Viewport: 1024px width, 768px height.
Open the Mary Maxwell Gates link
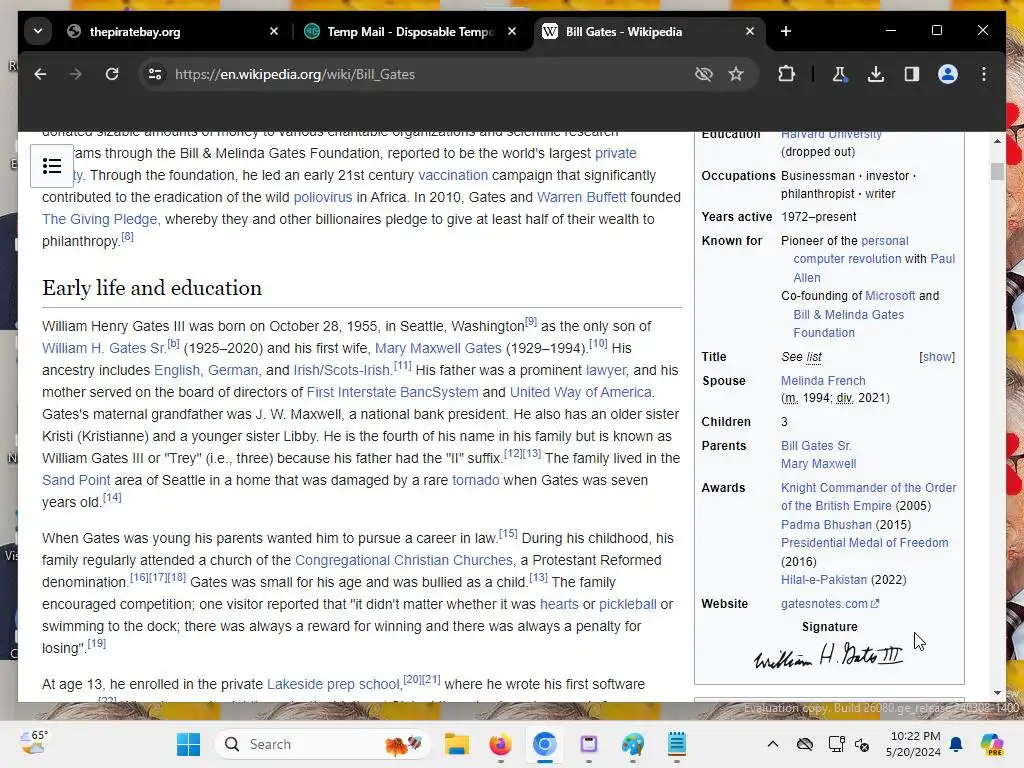pos(438,348)
